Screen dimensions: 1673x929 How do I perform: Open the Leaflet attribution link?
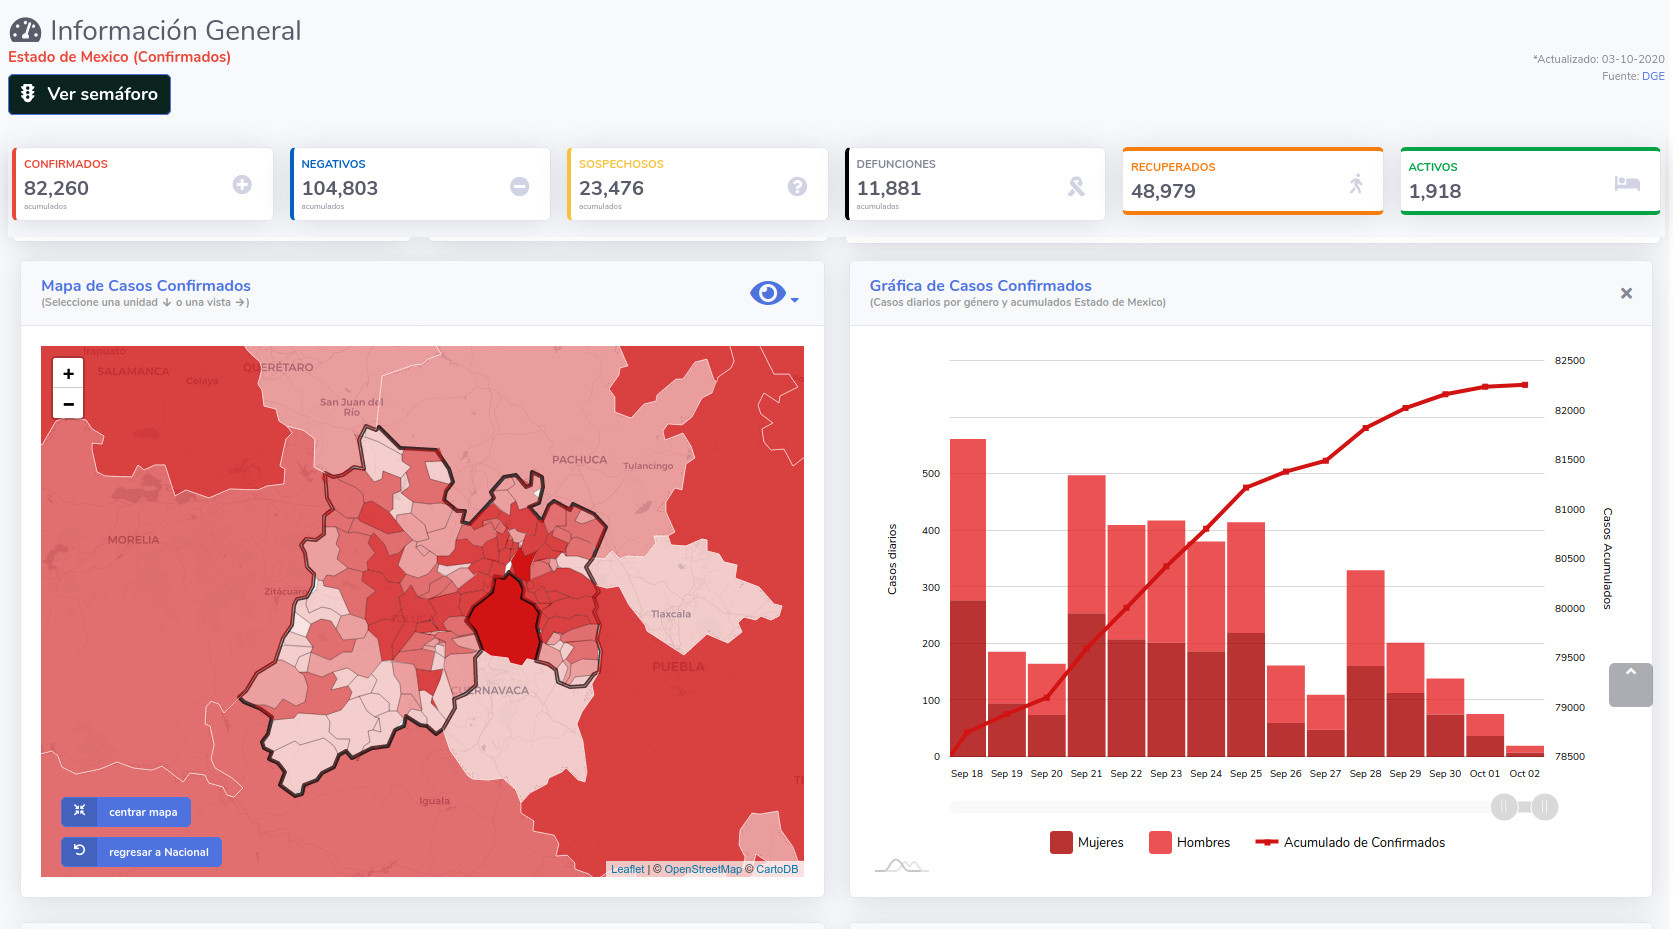pyautogui.click(x=628, y=869)
